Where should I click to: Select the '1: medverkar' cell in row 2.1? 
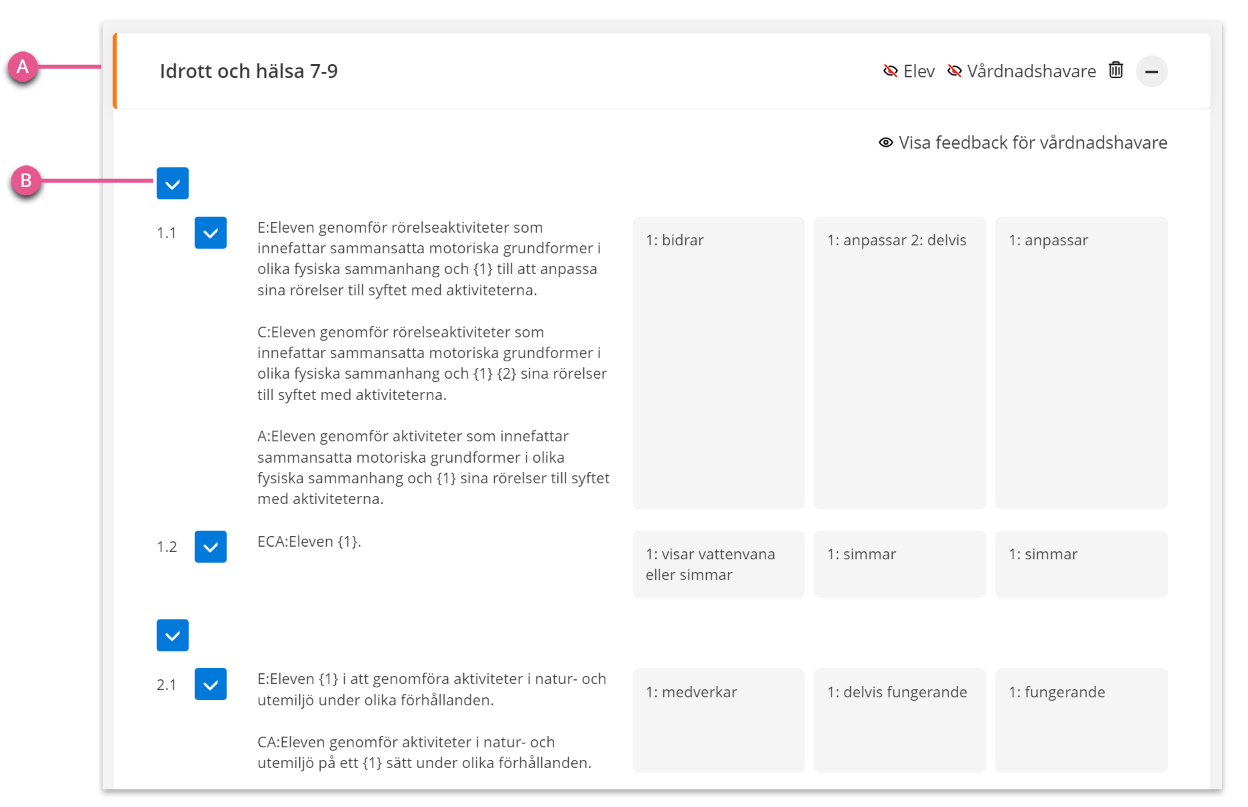[x=718, y=720]
